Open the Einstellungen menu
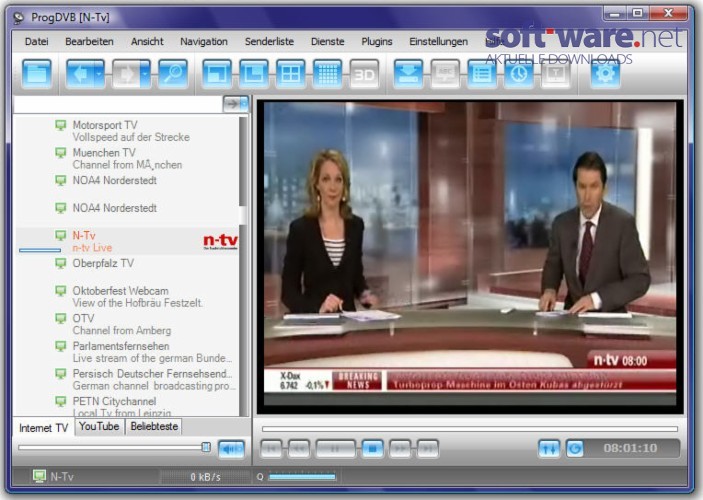 click(x=438, y=42)
